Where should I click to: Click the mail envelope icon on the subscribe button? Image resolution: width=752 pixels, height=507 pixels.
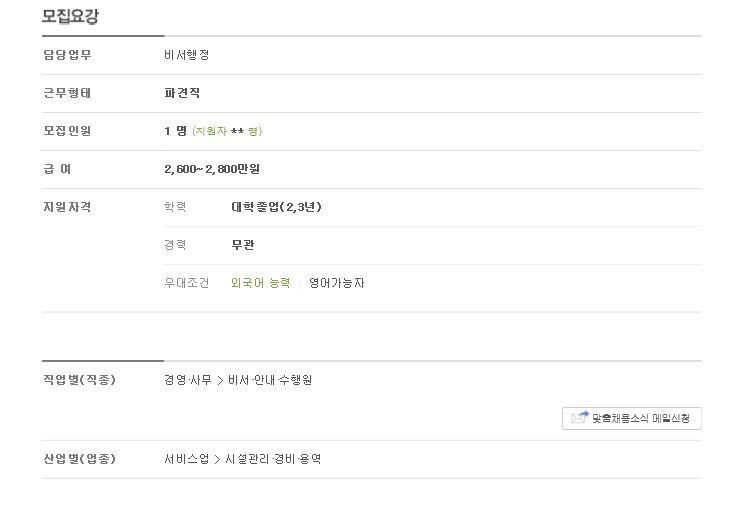point(579,418)
